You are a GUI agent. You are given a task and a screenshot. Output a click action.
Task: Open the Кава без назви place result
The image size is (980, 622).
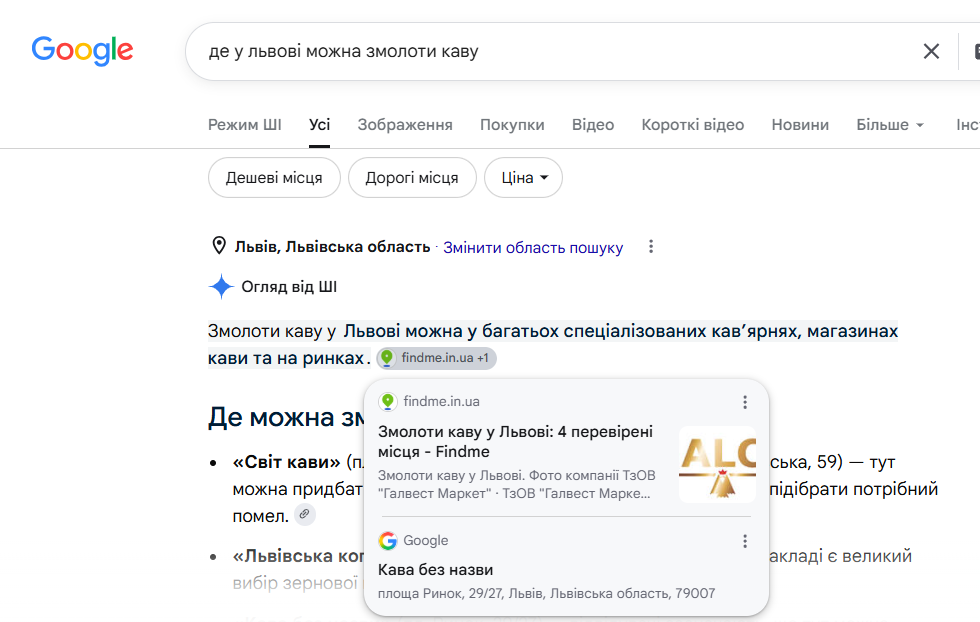tap(436, 569)
